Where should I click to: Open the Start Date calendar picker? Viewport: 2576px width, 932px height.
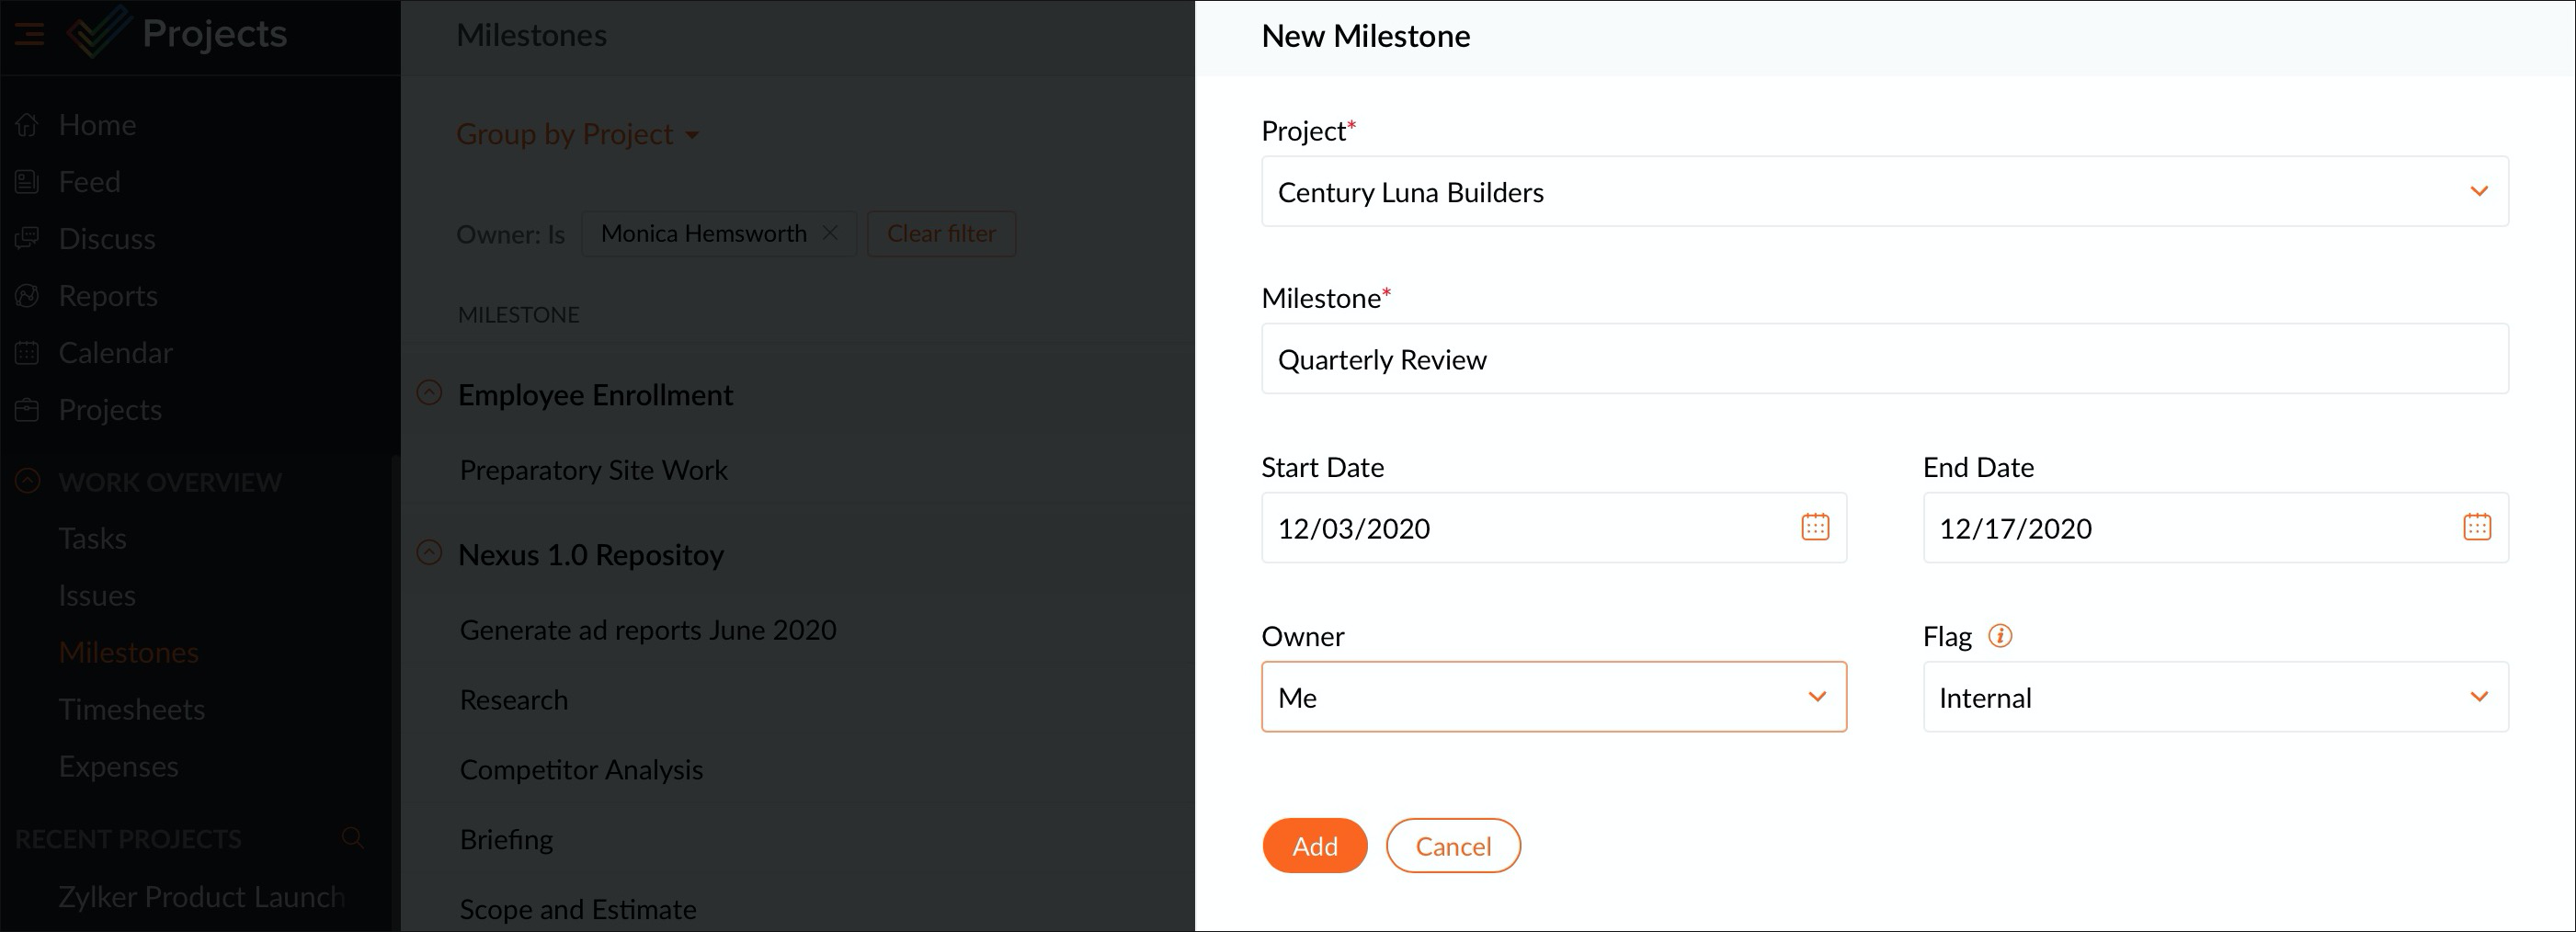tap(1815, 527)
